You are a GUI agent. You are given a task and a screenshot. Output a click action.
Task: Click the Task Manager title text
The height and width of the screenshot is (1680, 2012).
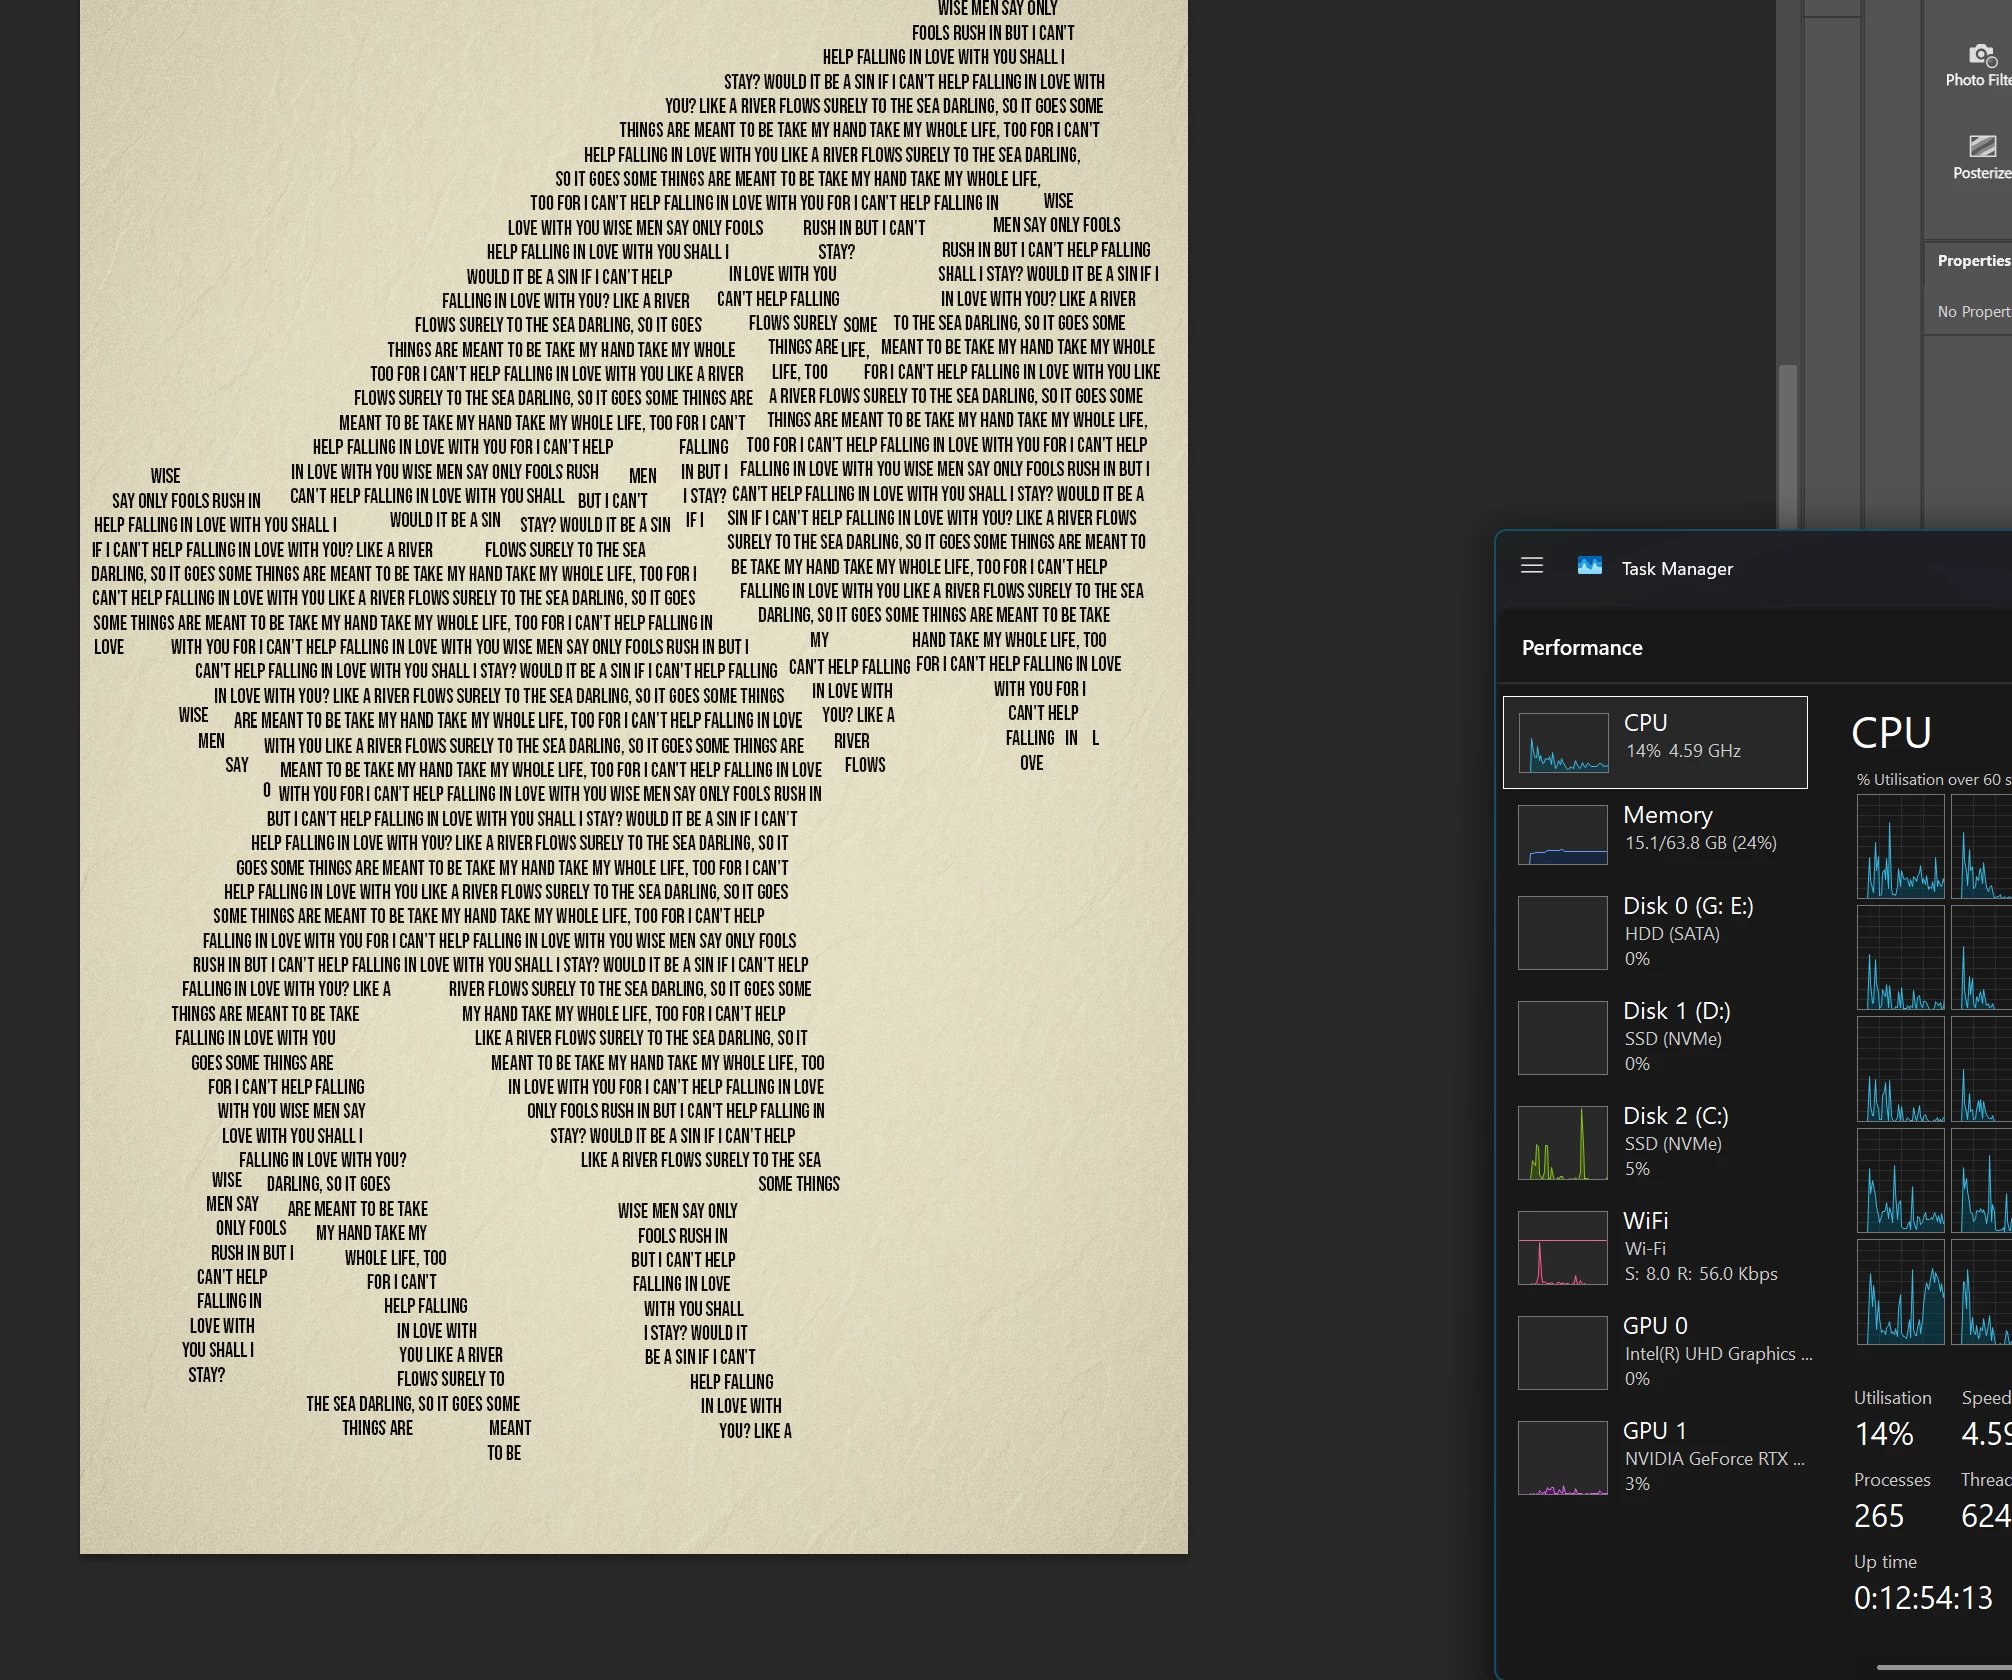(x=1677, y=569)
